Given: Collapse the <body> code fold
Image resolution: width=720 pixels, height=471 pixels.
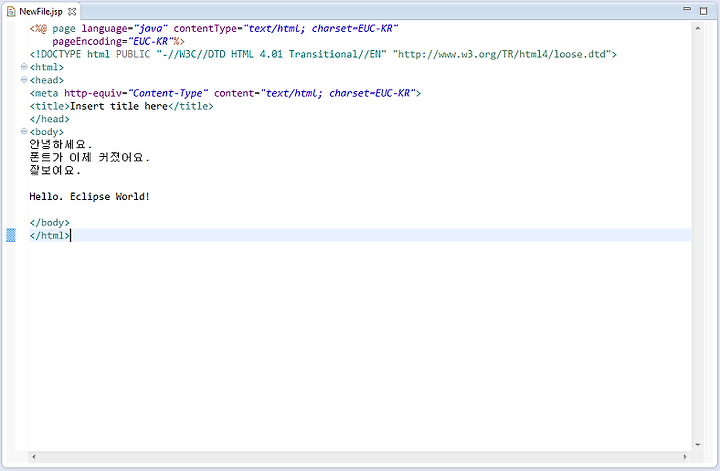Looking at the screenshot, I should (24, 131).
